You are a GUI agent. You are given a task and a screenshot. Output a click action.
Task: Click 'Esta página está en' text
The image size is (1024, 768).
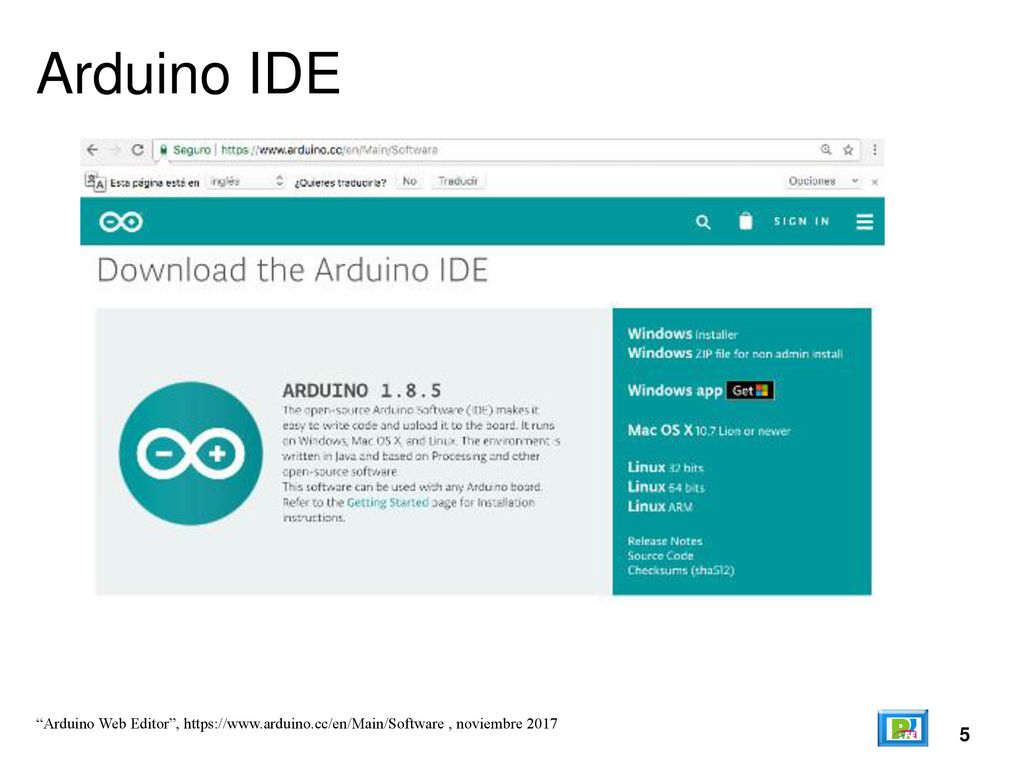(154, 183)
